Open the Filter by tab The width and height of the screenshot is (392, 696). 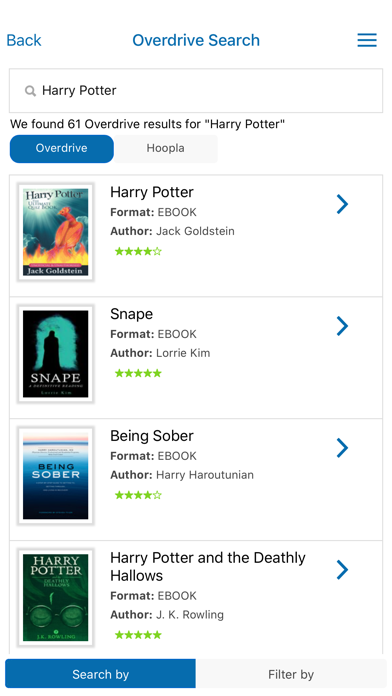291,674
